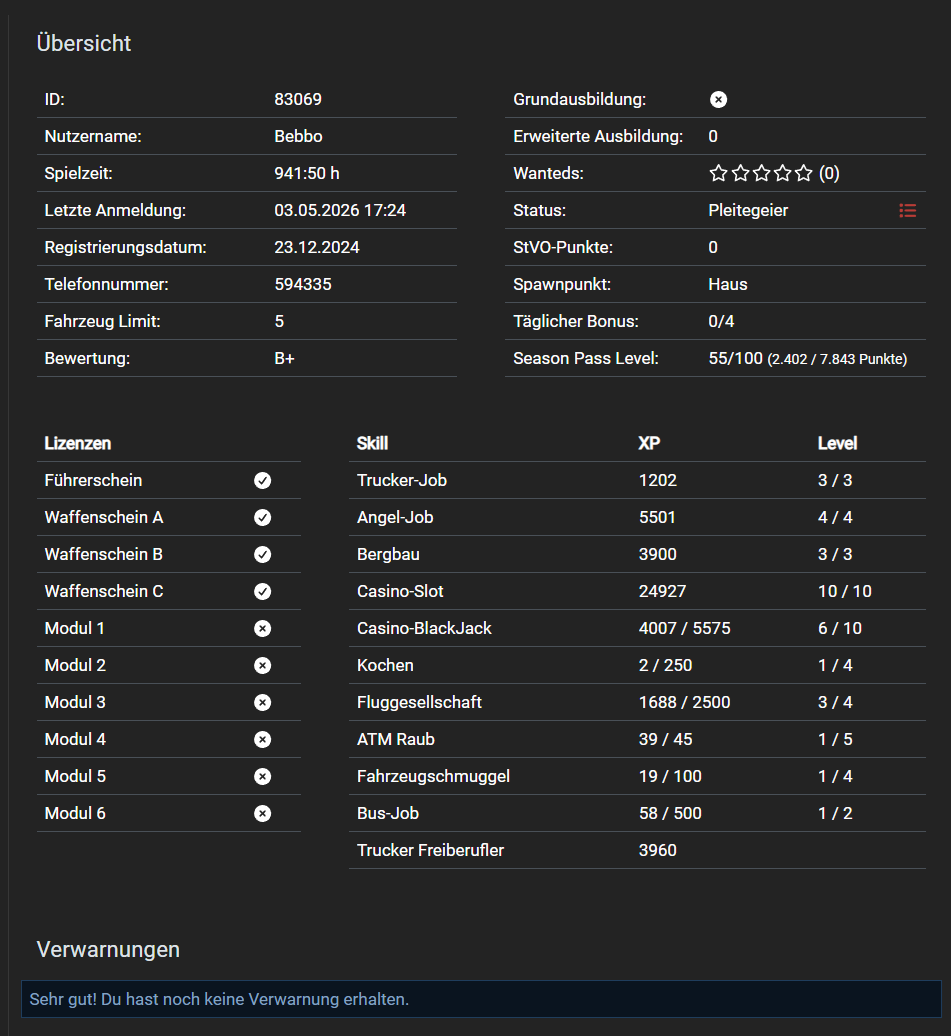This screenshot has width=951, height=1036.
Task: Click the Grundausbildung cross icon
Action: pyautogui.click(x=718, y=99)
